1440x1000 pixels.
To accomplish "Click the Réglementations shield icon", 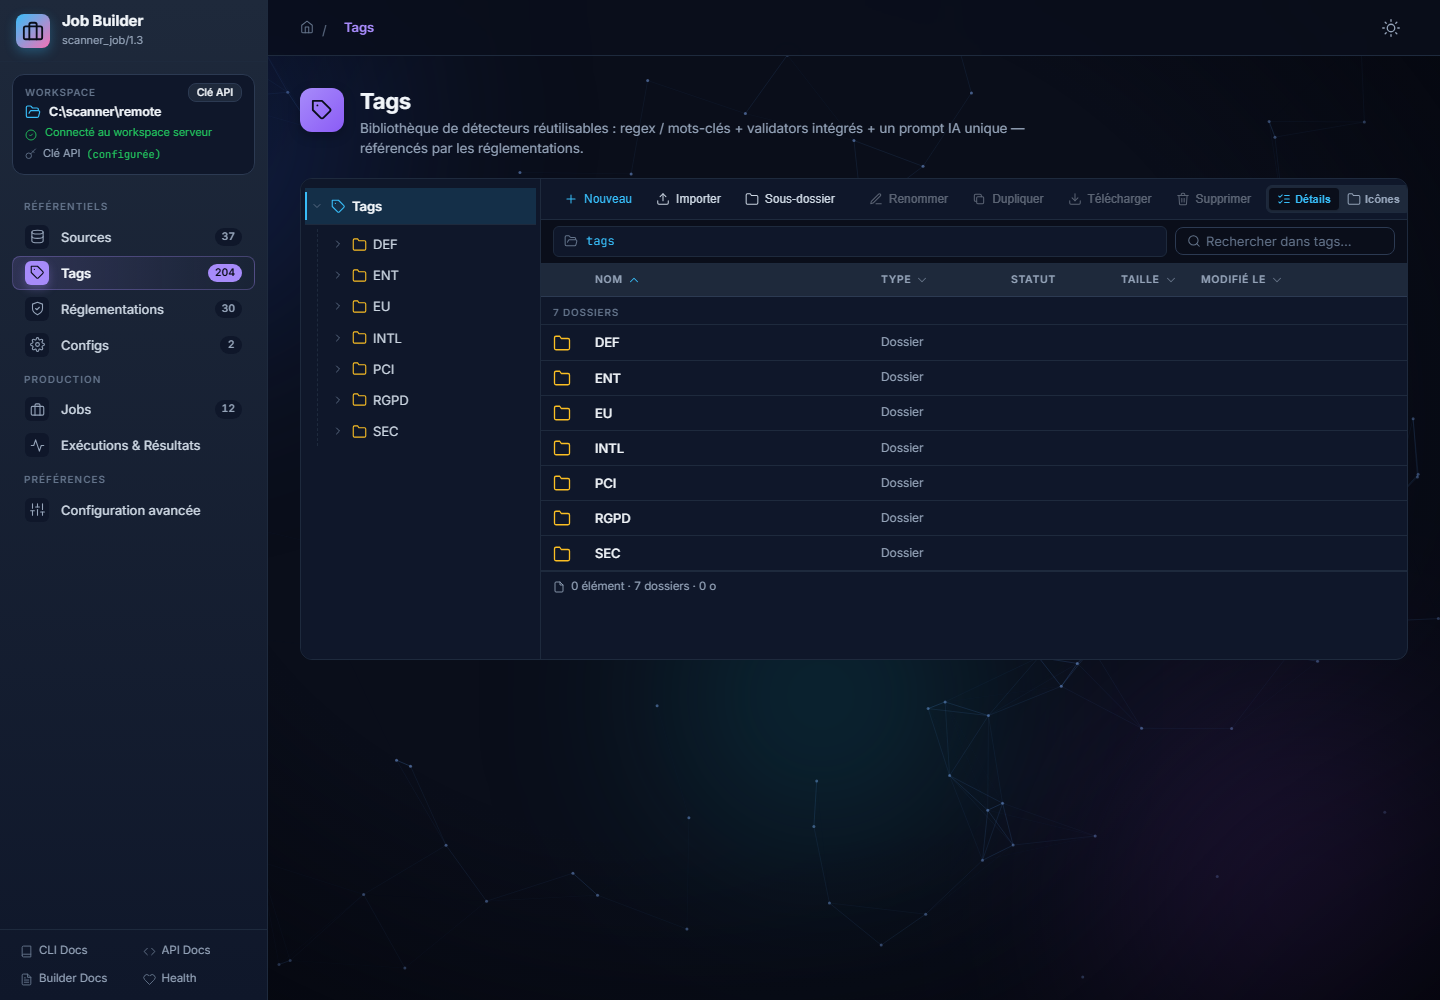I will point(37,309).
